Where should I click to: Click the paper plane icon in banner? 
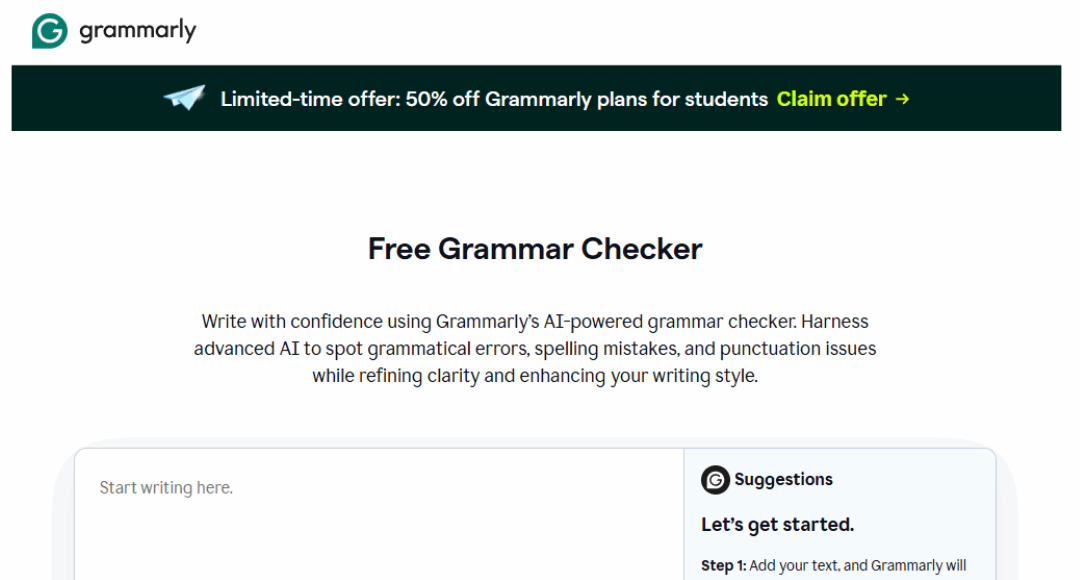pyautogui.click(x=184, y=98)
